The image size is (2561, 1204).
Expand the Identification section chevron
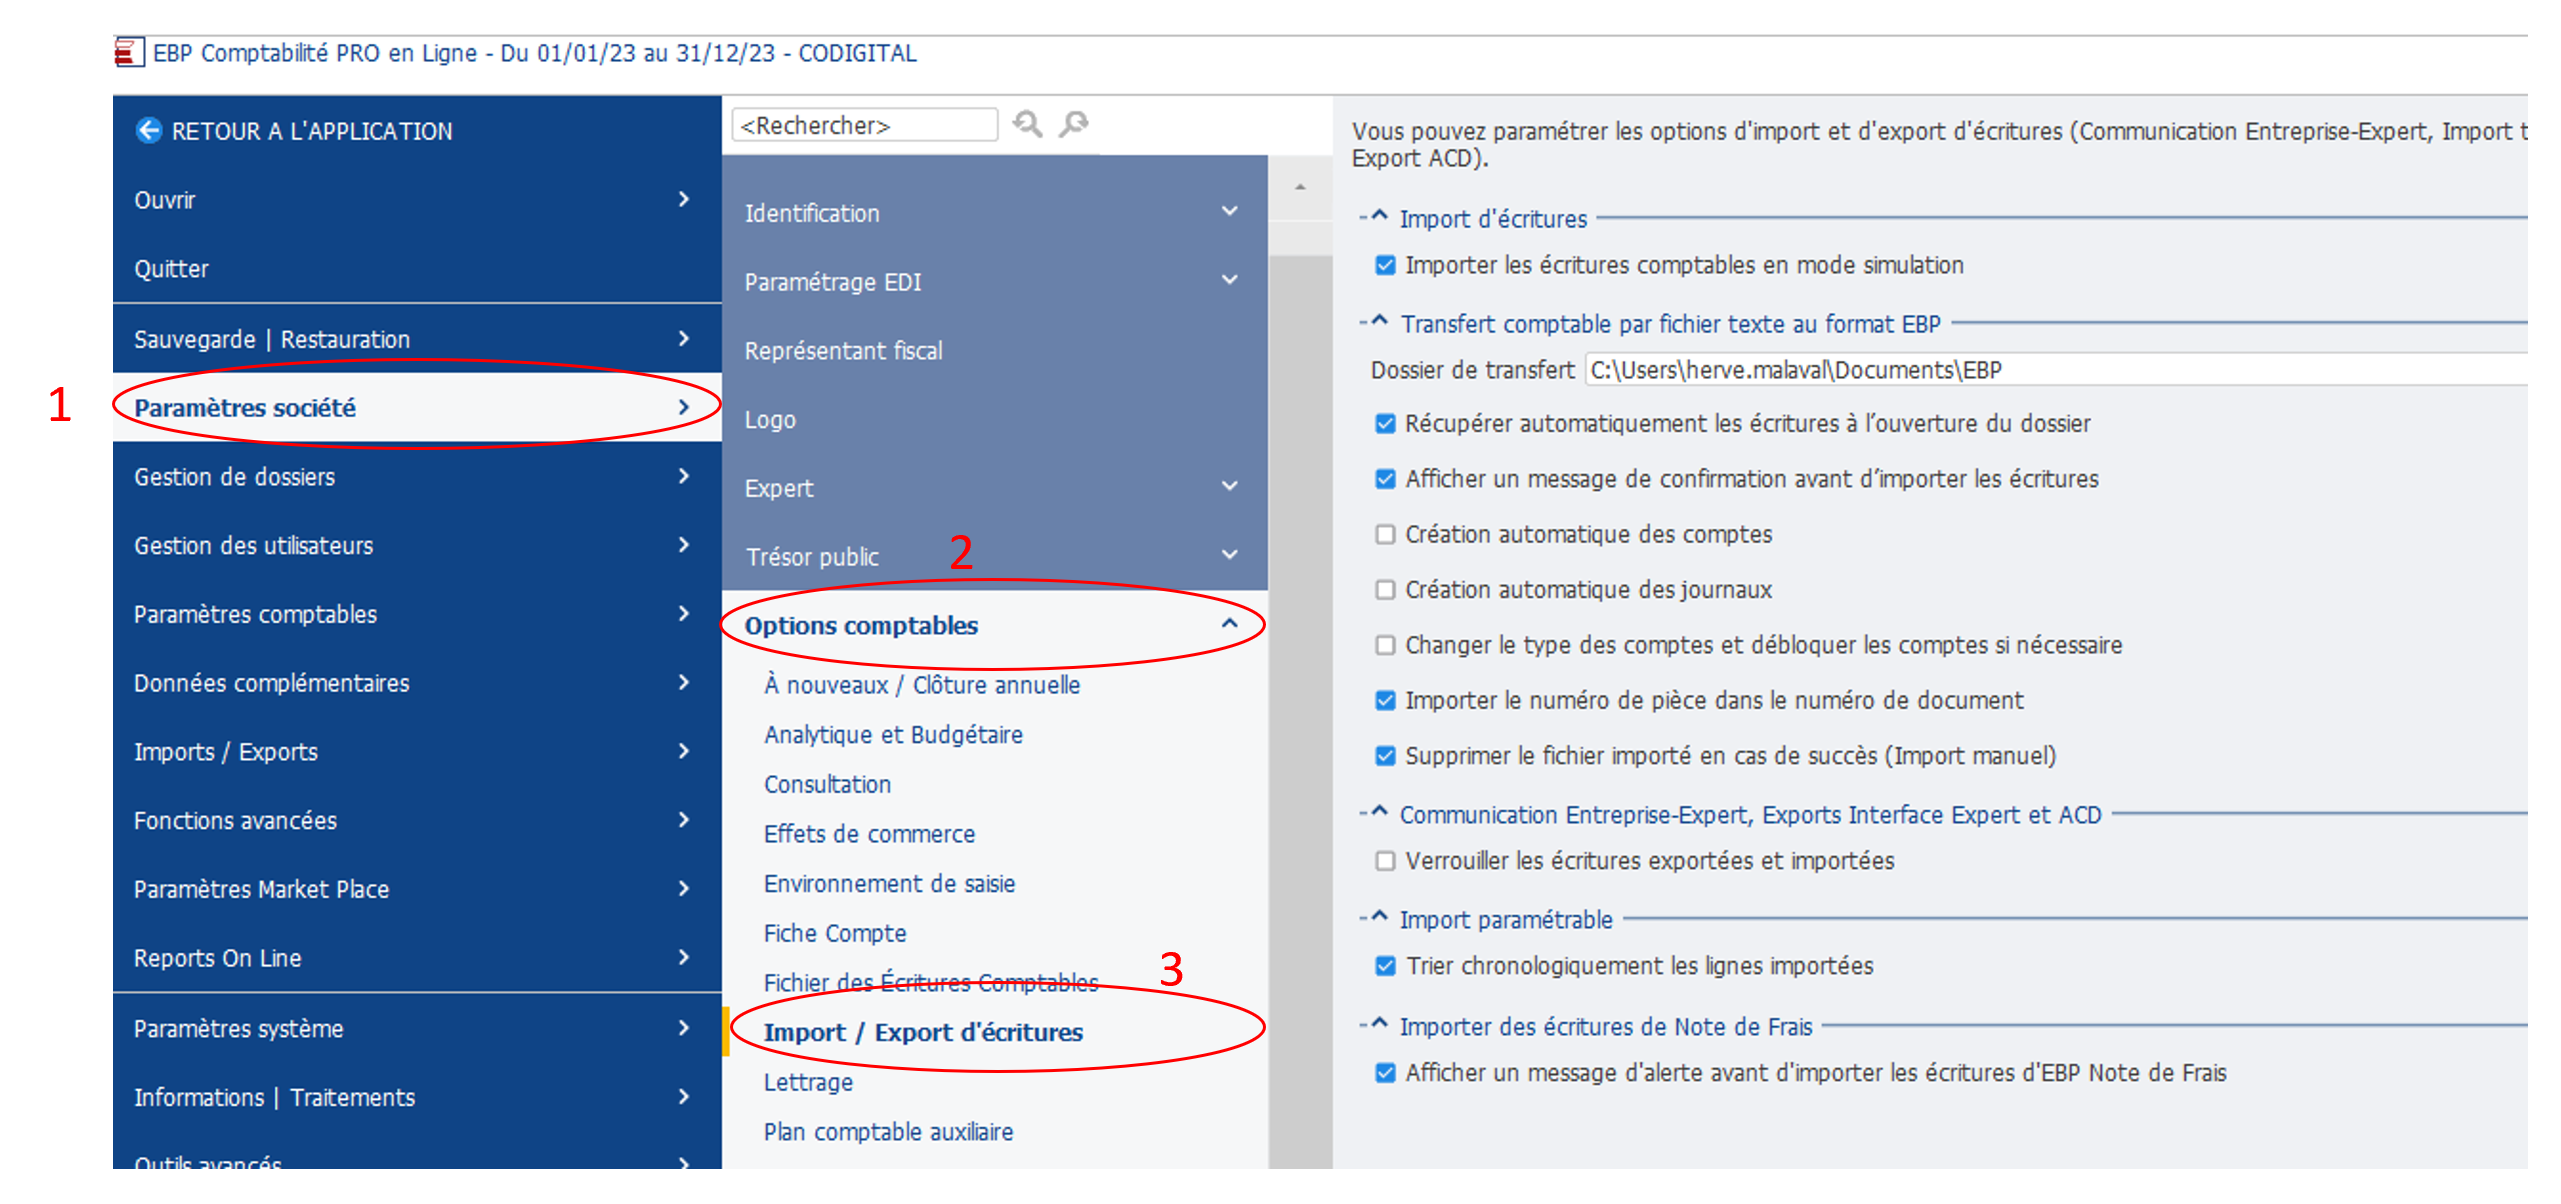1229,212
